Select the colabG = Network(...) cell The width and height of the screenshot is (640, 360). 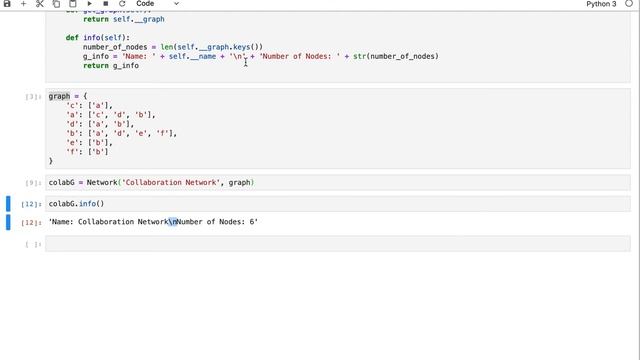click(338, 182)
